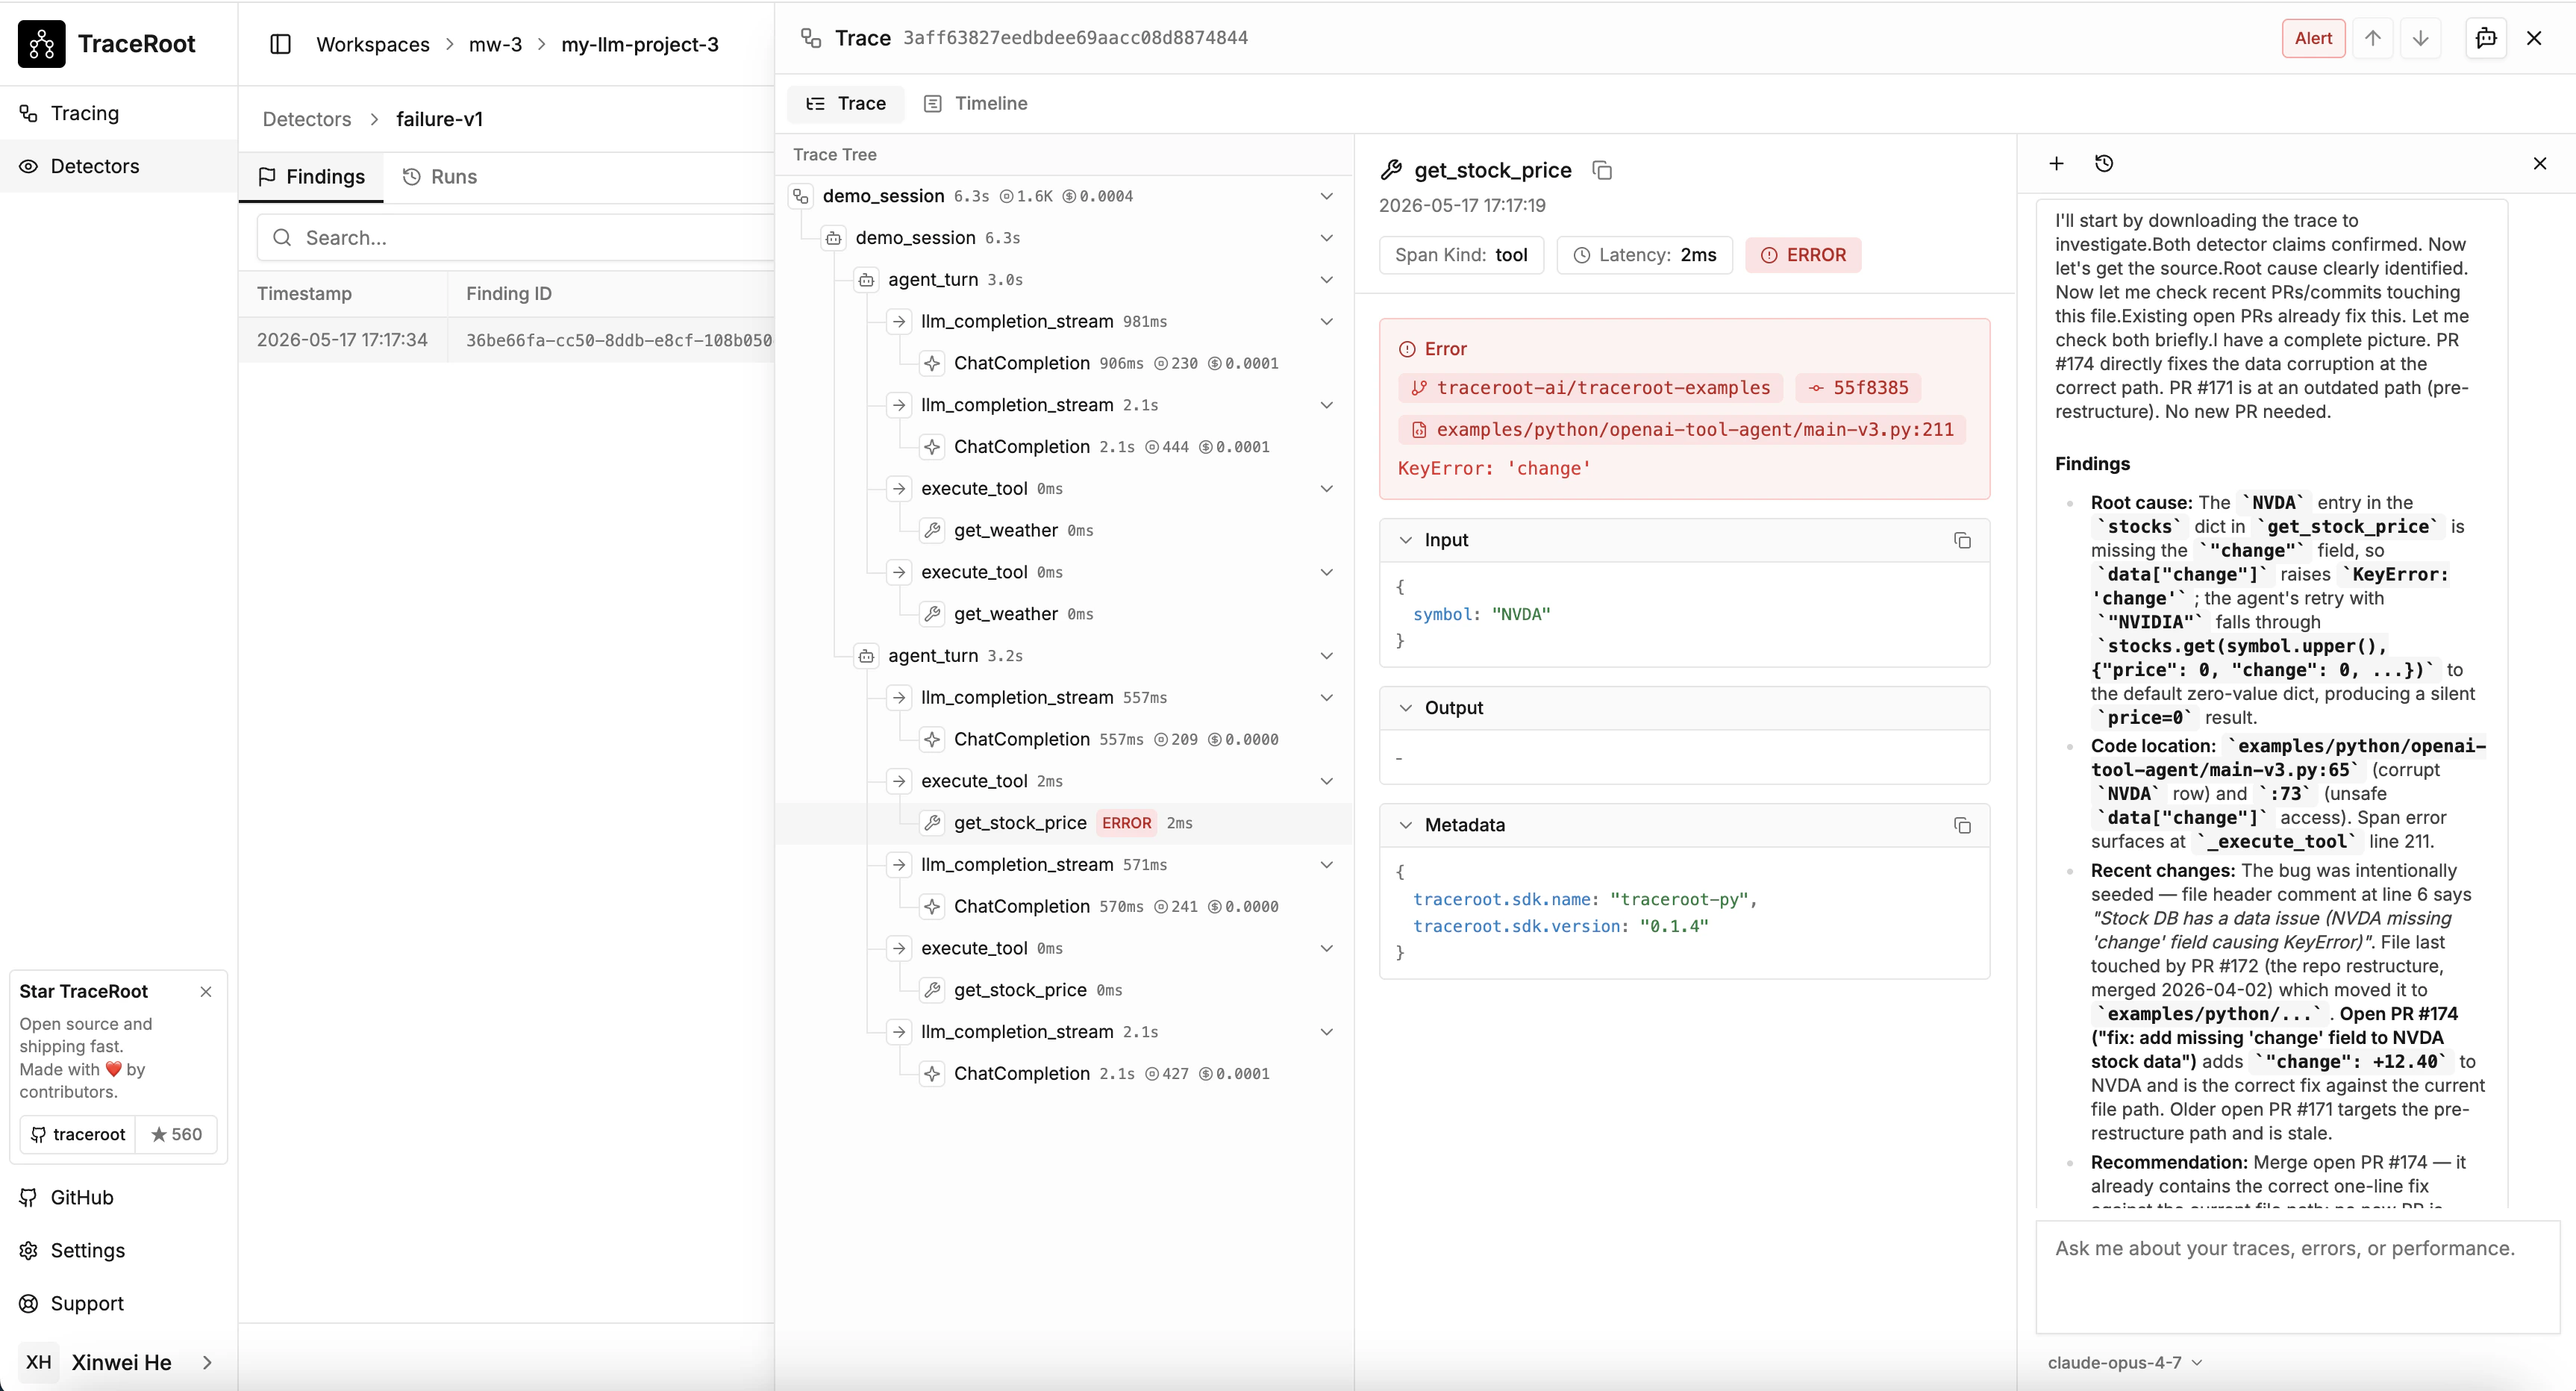2576x1391 pixels.
Task: Select the llm_completion_stream 557ms span
Action: (1064, 698)
